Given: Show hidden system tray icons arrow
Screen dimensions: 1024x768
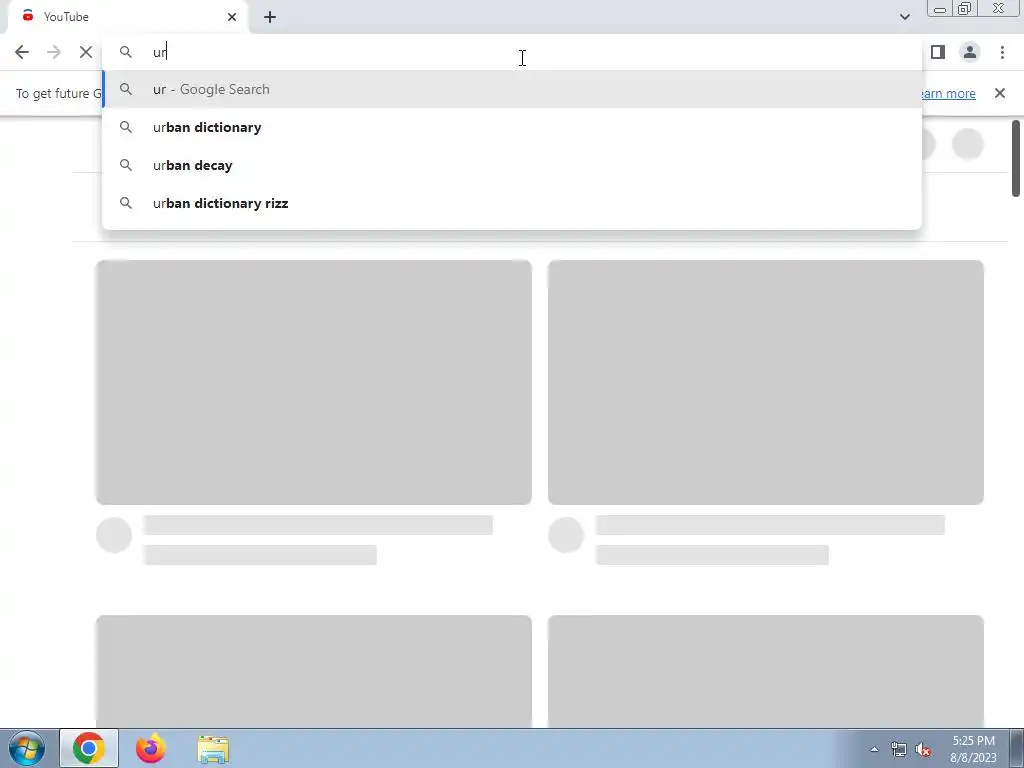Looking at the screenshot, I should click(874, 749).
